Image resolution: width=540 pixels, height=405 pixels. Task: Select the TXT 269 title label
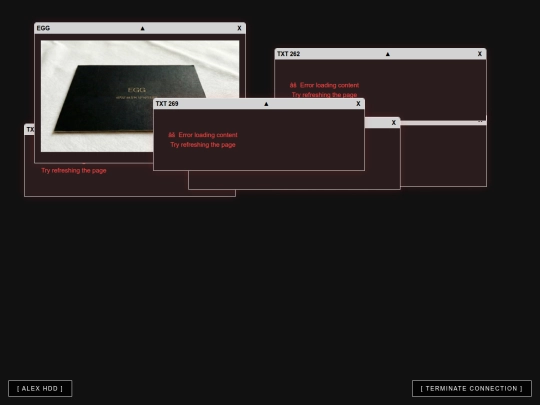click(x=167, y=104)
